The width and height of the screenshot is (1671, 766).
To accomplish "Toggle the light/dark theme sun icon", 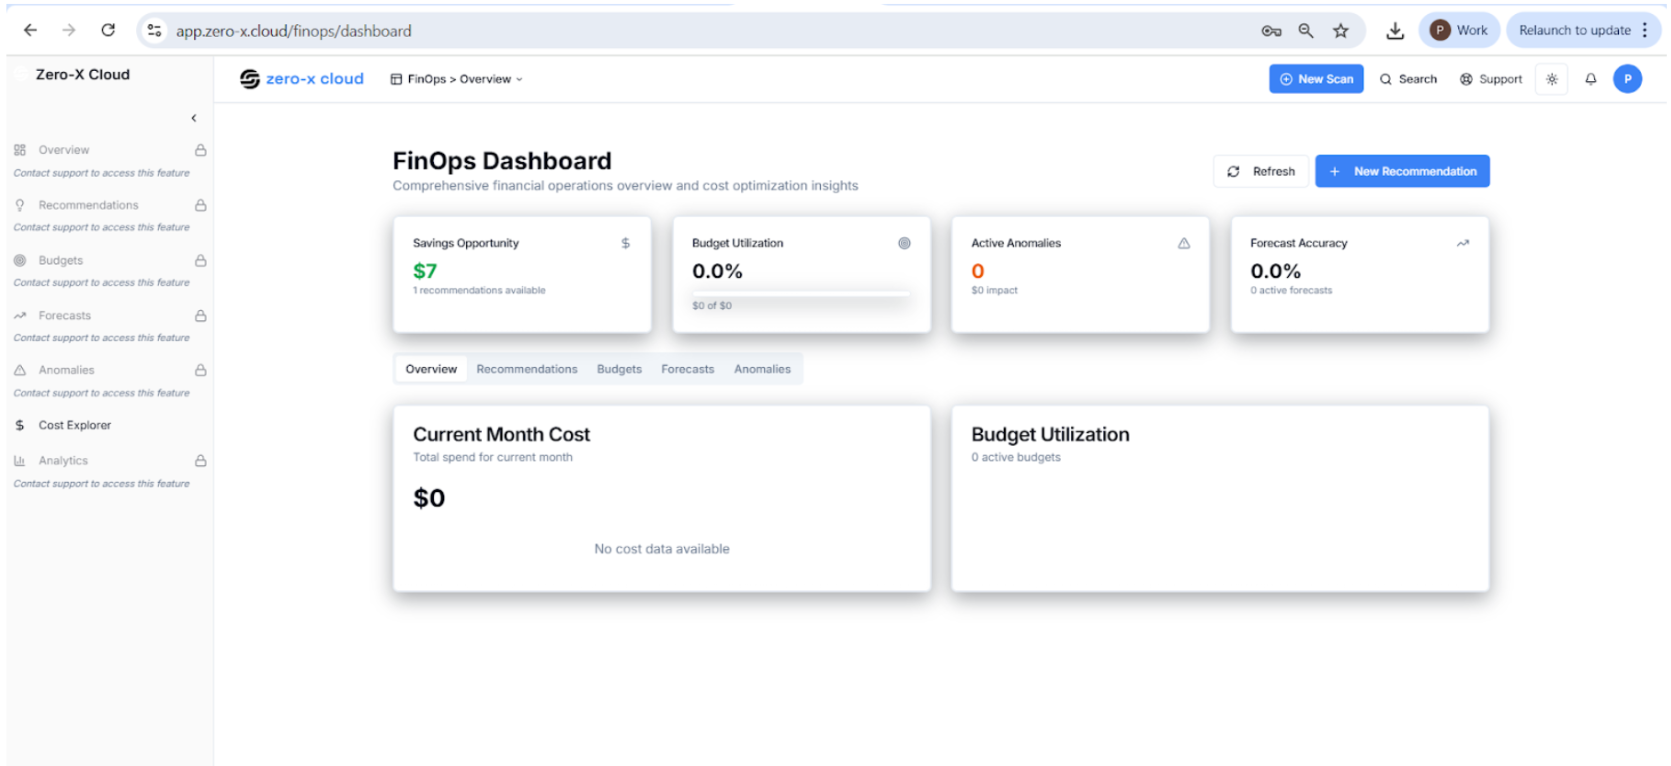I will point(1552,79).
